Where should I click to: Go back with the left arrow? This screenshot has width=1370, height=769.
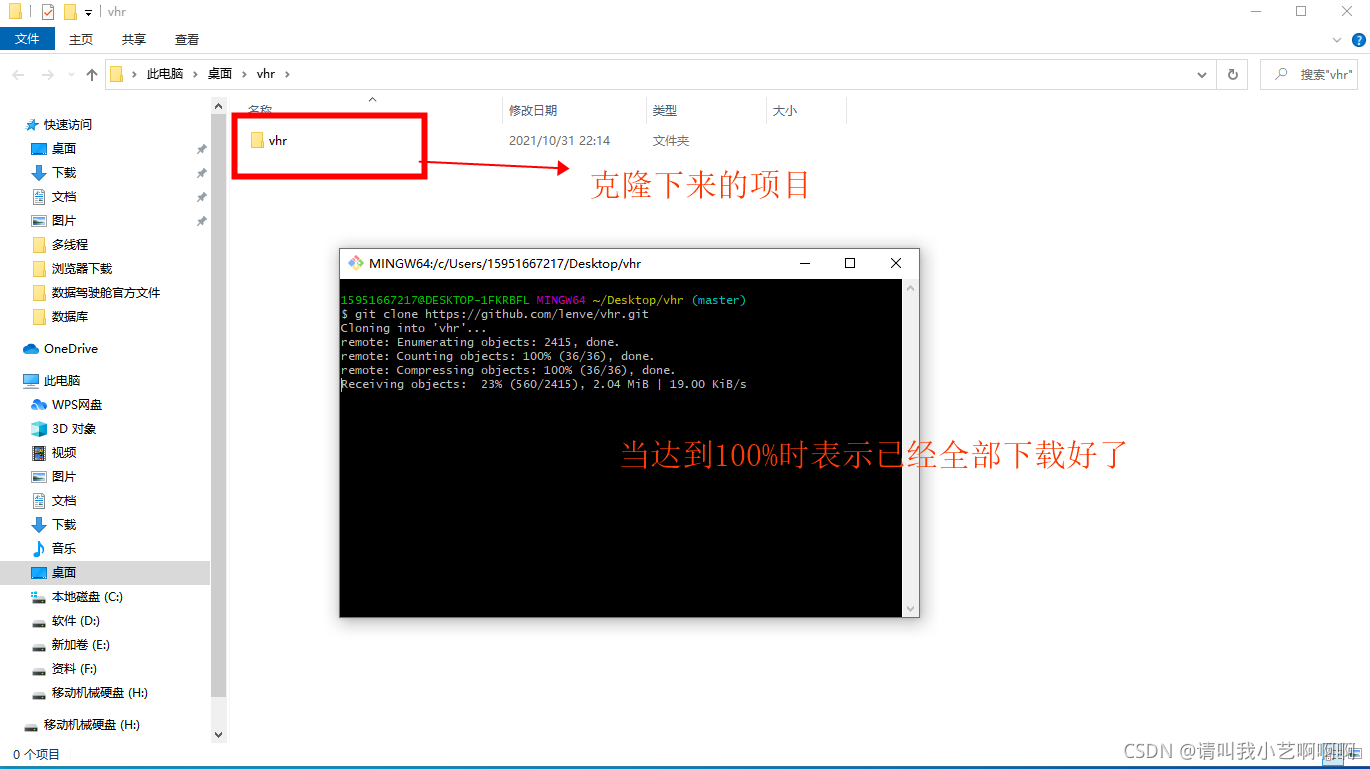[x=18, y=74]
